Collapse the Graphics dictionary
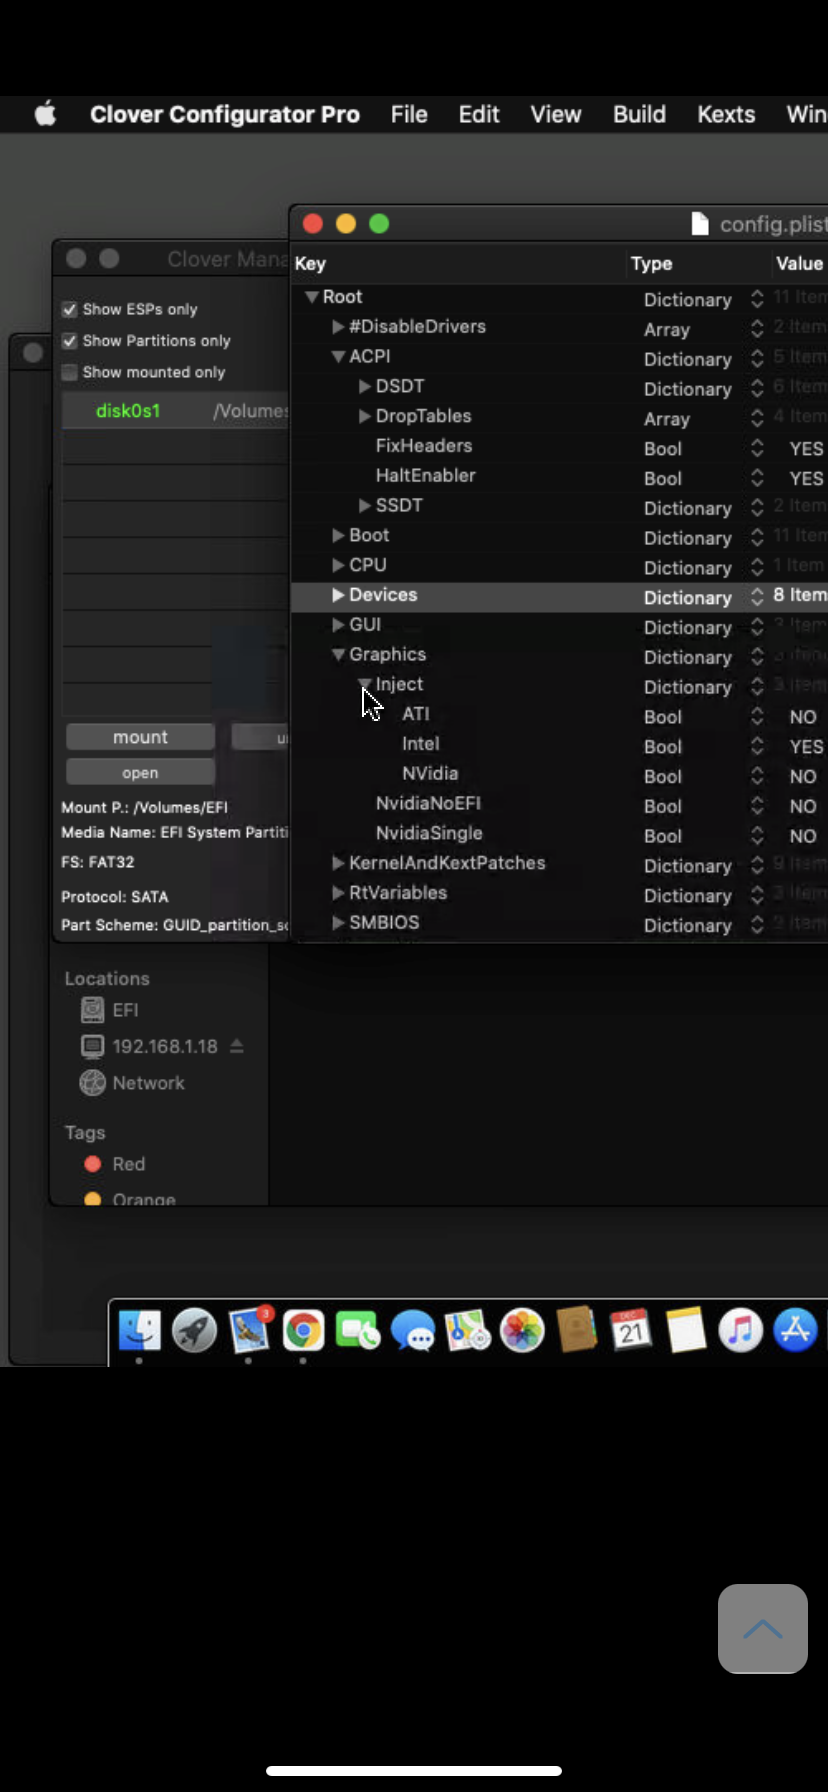The height and width of the screenshot is (1792, 828). (338, 655)
